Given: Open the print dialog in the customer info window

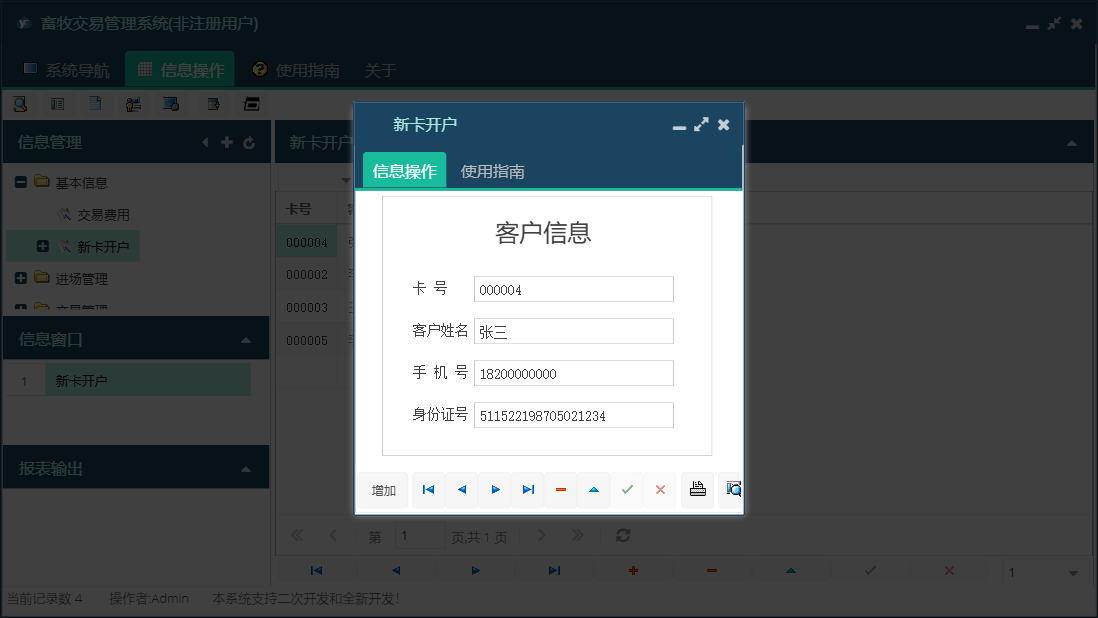Looking at the screenshot, I should click(x=697, y=490).
